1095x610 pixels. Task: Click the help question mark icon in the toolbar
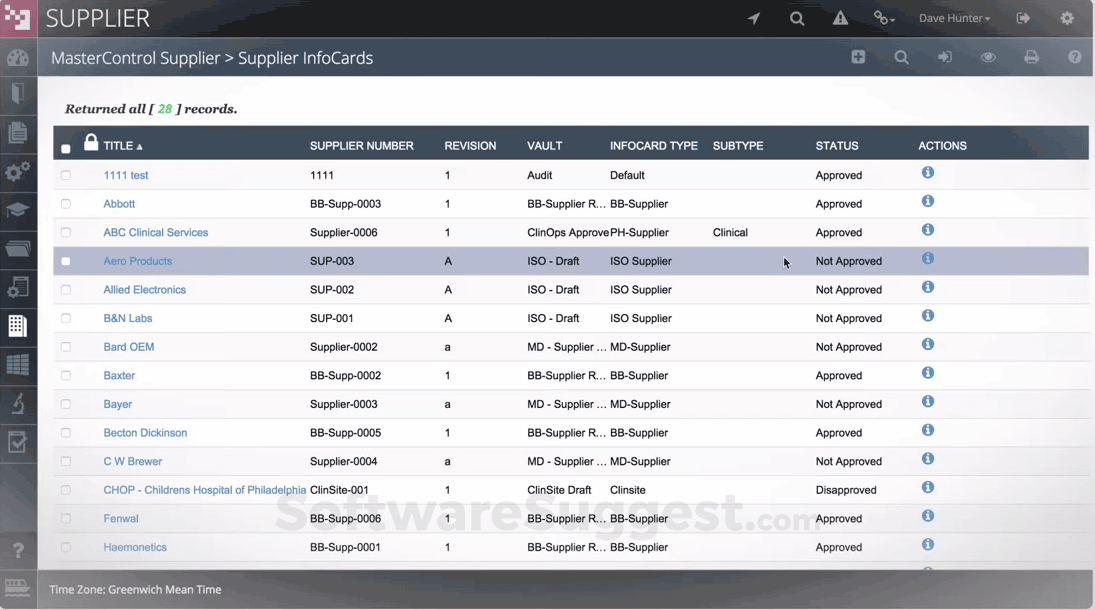tap(1075, 57)
